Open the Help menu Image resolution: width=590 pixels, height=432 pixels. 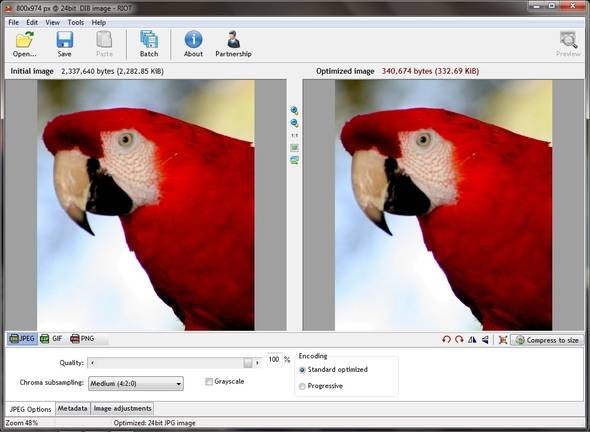99,23
